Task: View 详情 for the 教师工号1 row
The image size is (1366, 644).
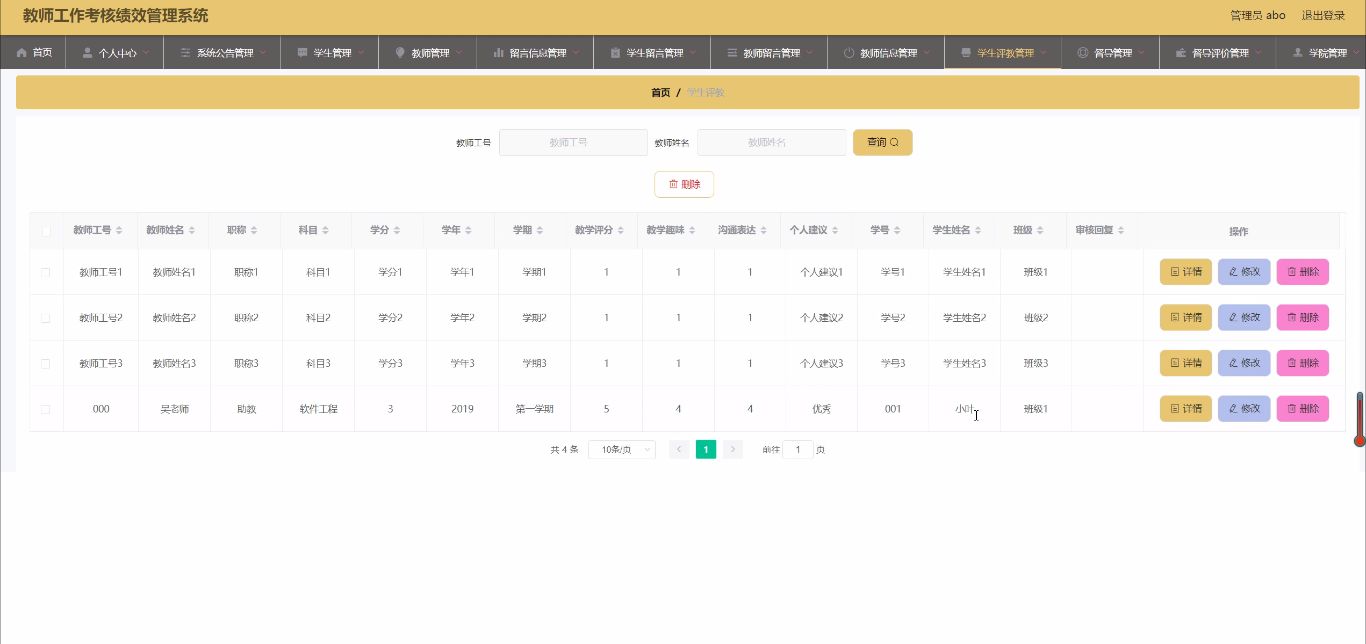Action: point(1186,272)
